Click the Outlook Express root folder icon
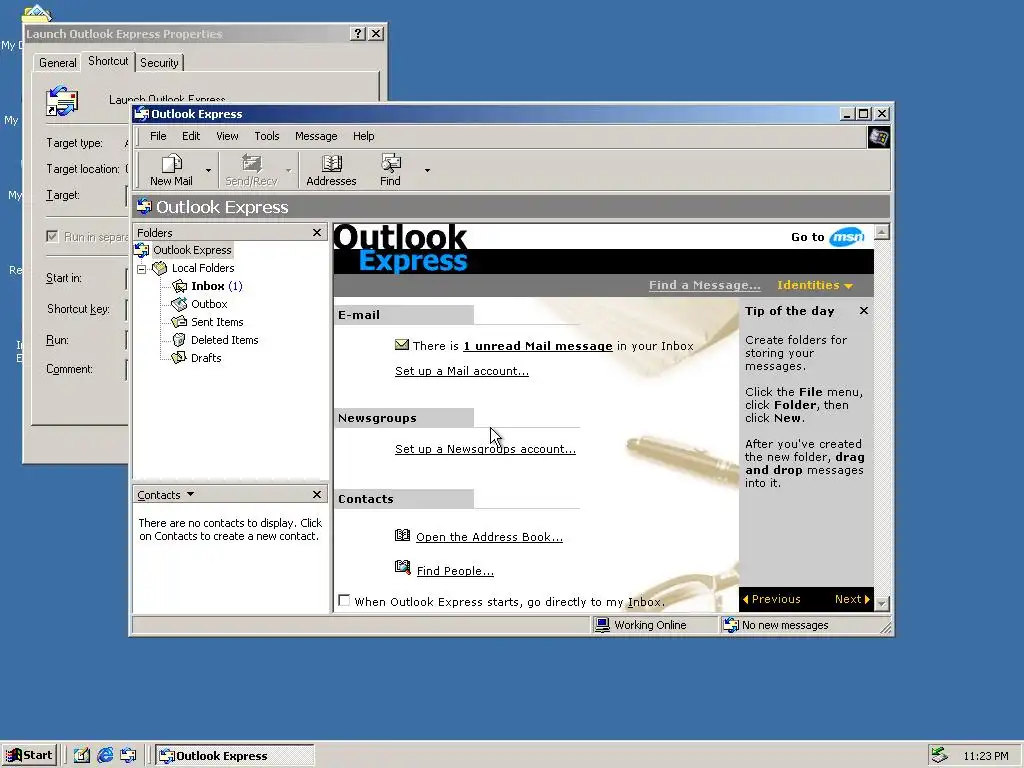The height and width of the screenshot is (768, 1024). [142, 250]
